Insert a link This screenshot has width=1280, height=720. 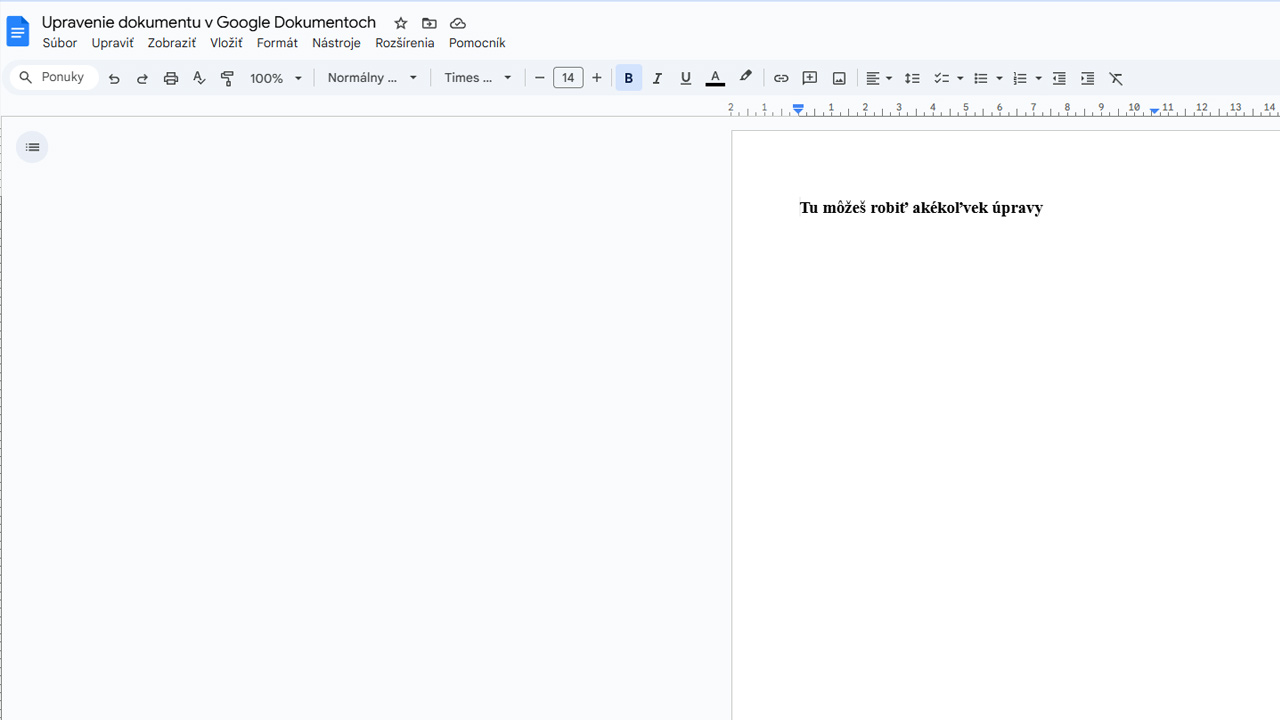781,78
